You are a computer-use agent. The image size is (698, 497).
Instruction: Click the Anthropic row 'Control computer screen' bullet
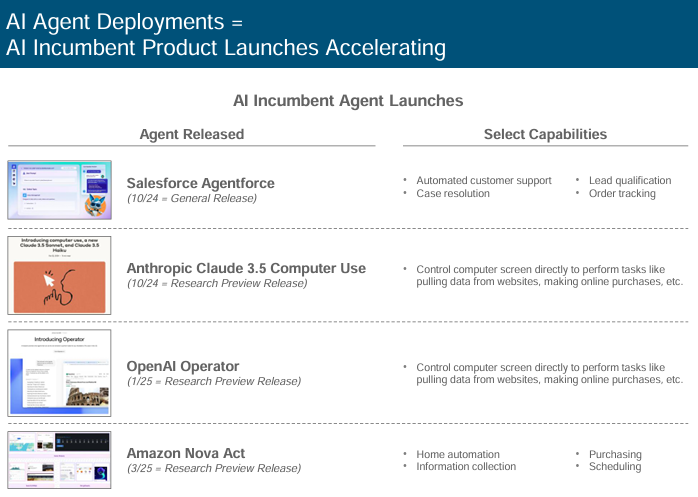click(x=549, y=275)
